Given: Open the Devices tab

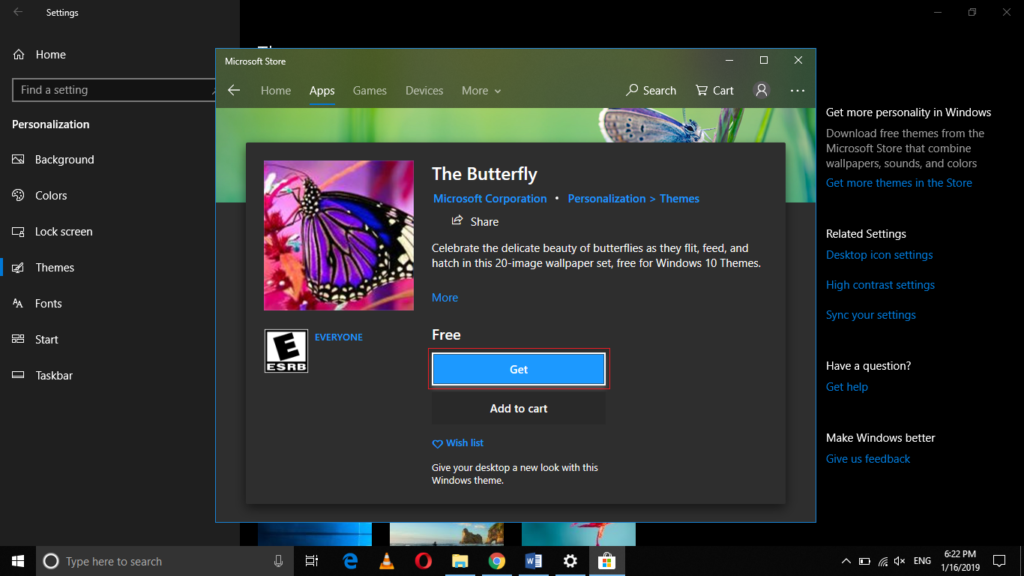Looking at the screenshot, I should [x=424, y=90].
